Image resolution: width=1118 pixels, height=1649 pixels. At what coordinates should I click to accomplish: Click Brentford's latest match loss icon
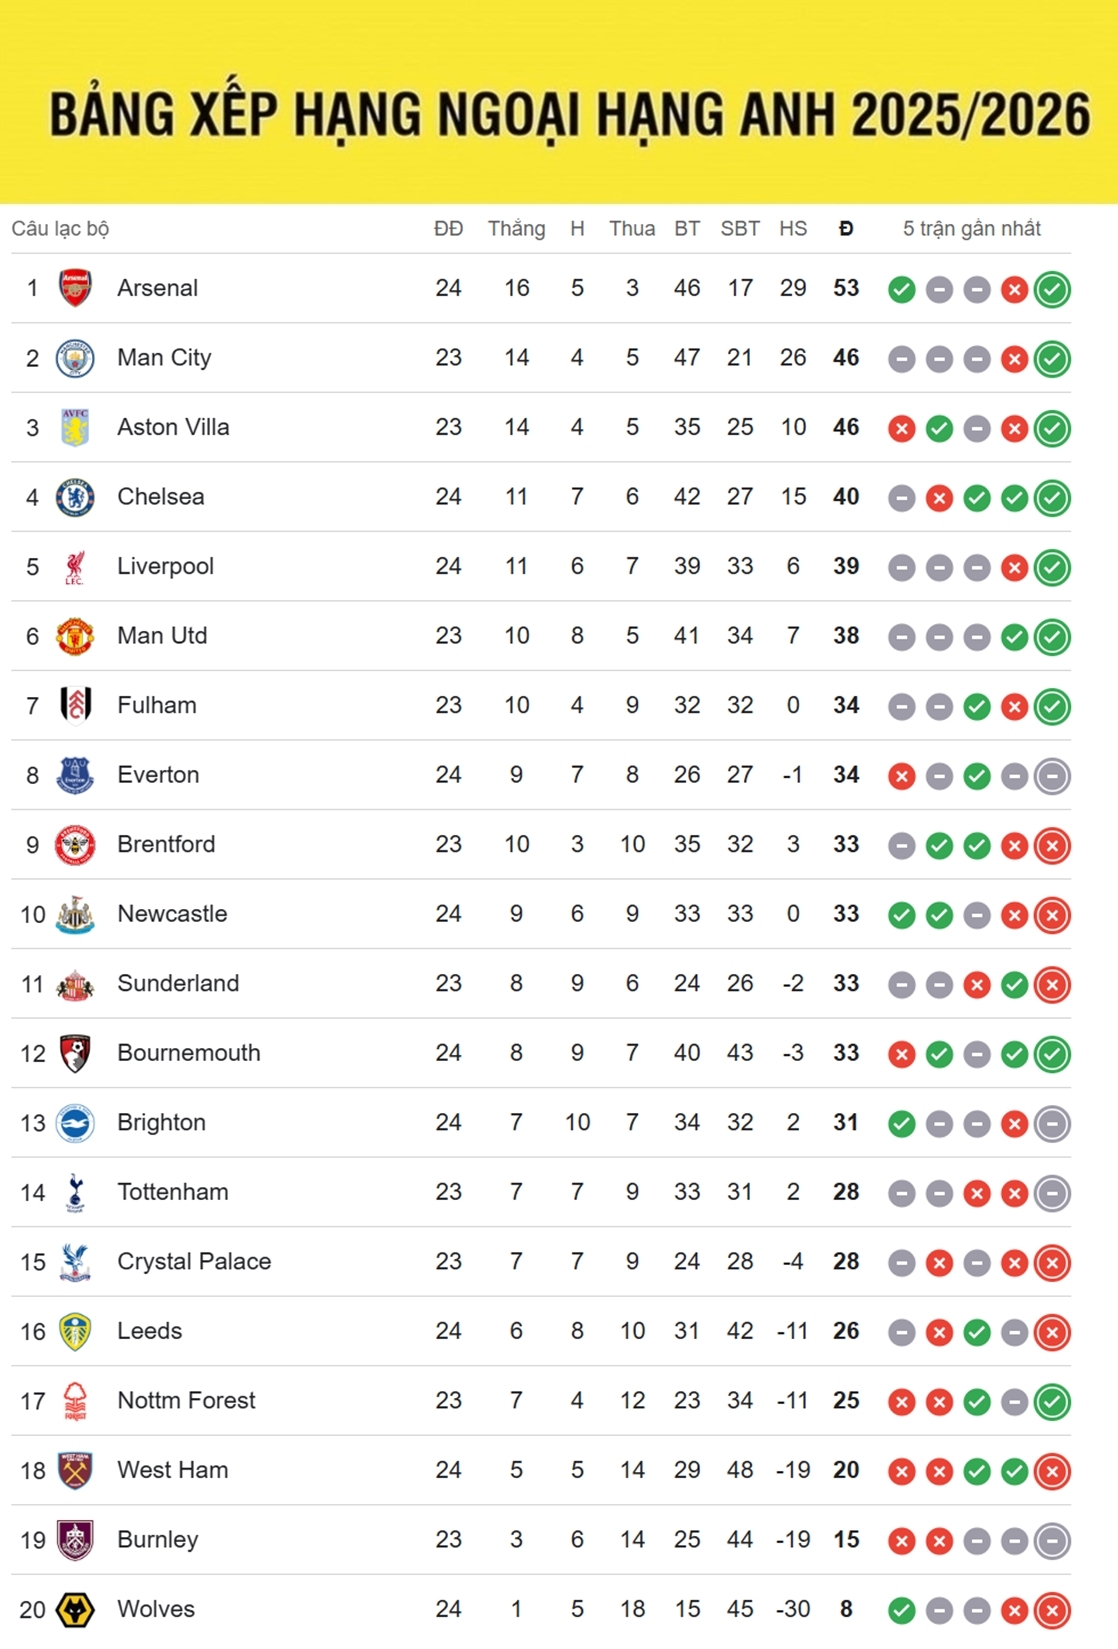coord(1052,846)
